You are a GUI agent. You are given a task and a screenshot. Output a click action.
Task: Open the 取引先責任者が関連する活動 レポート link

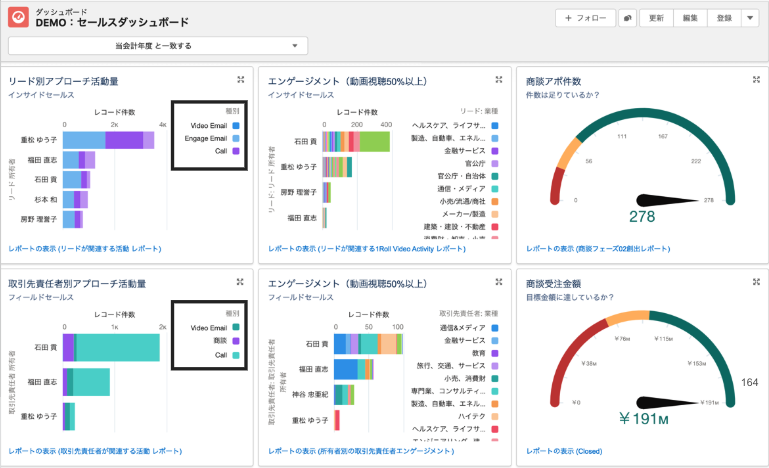[95, 451]
